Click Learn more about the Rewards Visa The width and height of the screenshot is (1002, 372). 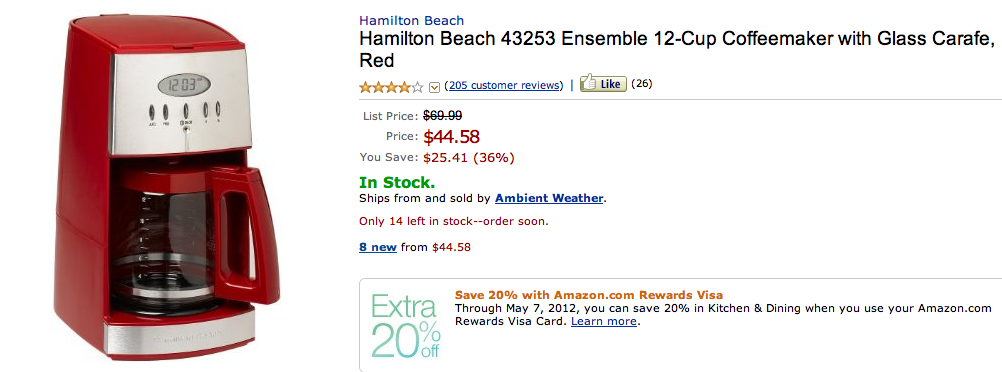[x=604, y=321]
